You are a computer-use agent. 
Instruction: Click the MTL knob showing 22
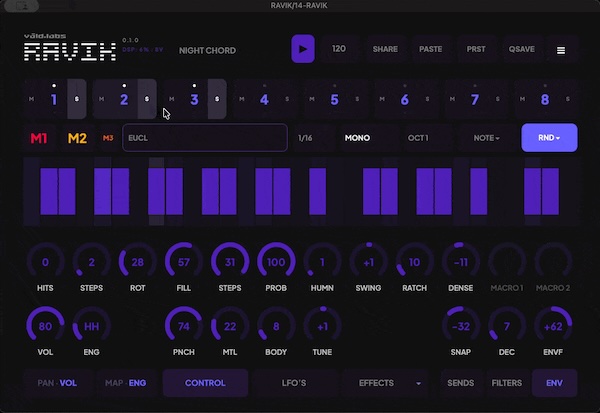pos(230,326)
